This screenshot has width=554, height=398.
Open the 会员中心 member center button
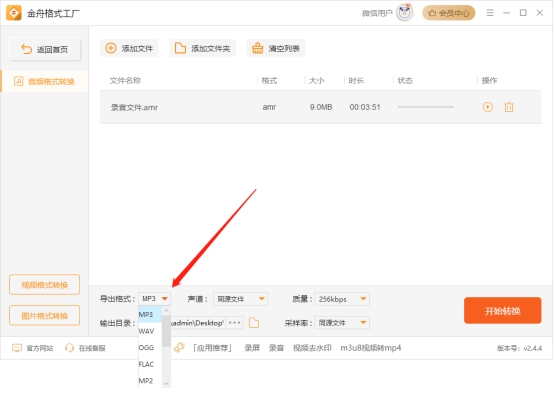tap(449, 13)
